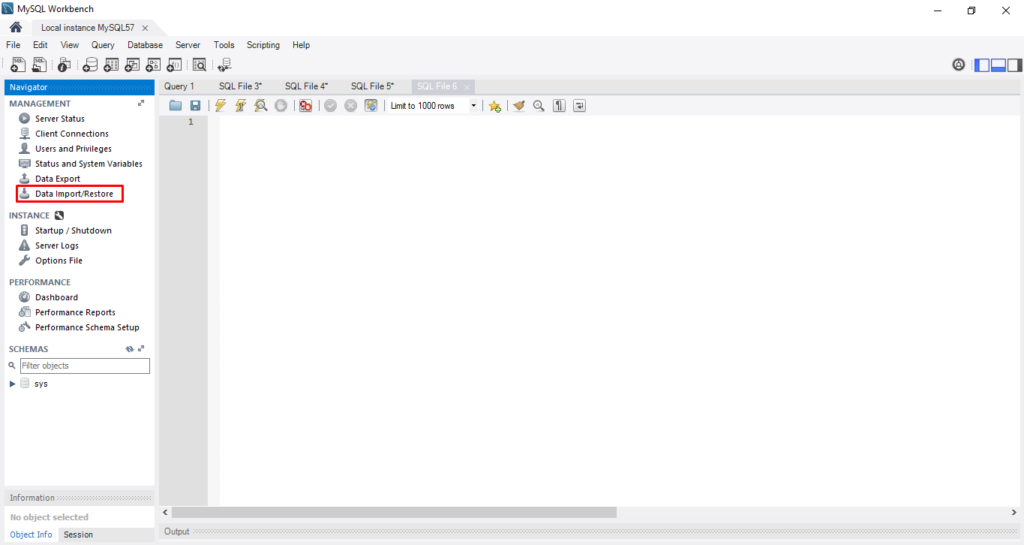Open the View menu
1024x545 pixels.
(x=69, y=45)
